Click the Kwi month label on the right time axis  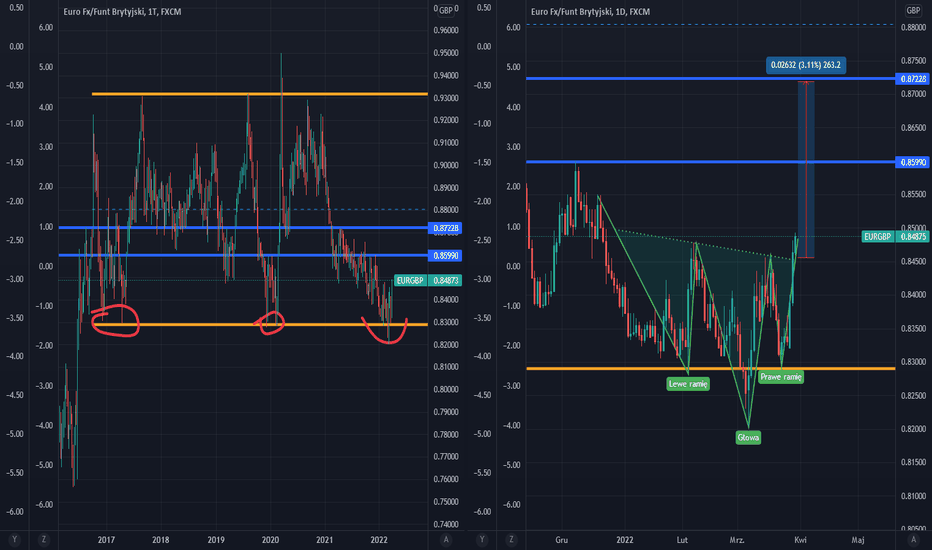point(801,540)
